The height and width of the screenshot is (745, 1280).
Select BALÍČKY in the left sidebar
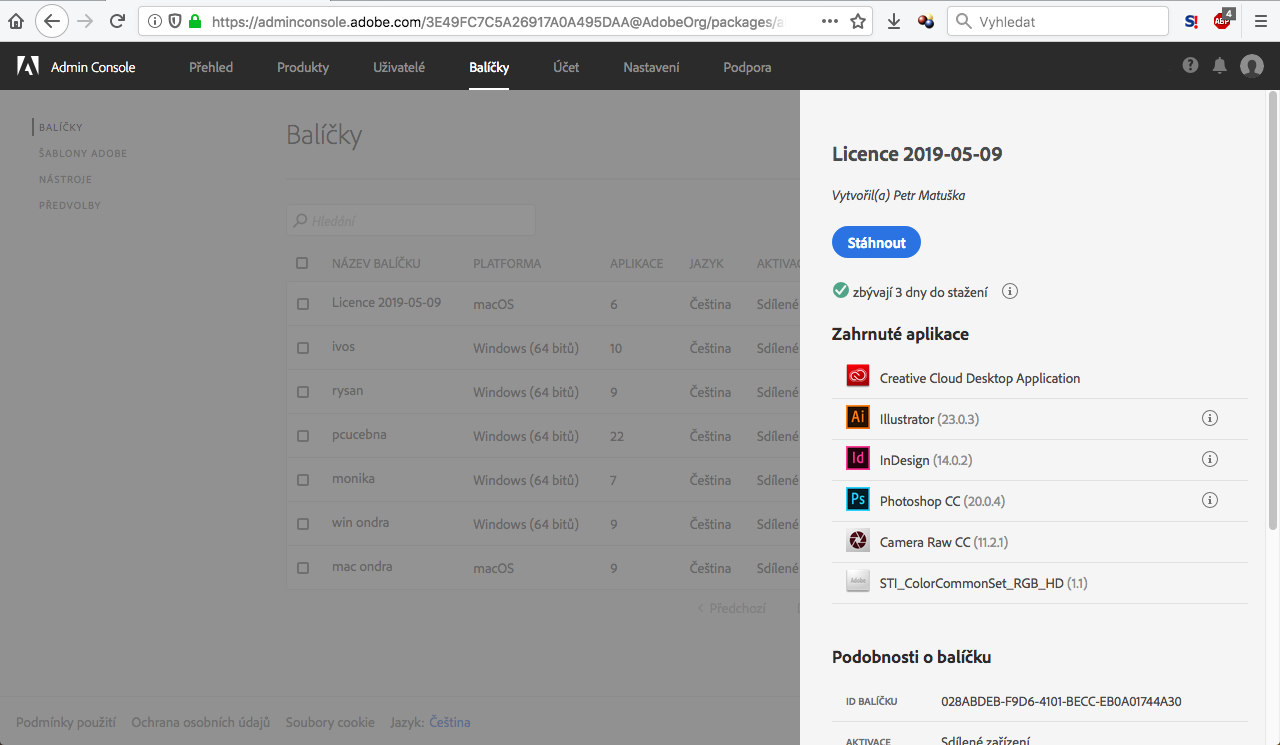pos(60,127)
